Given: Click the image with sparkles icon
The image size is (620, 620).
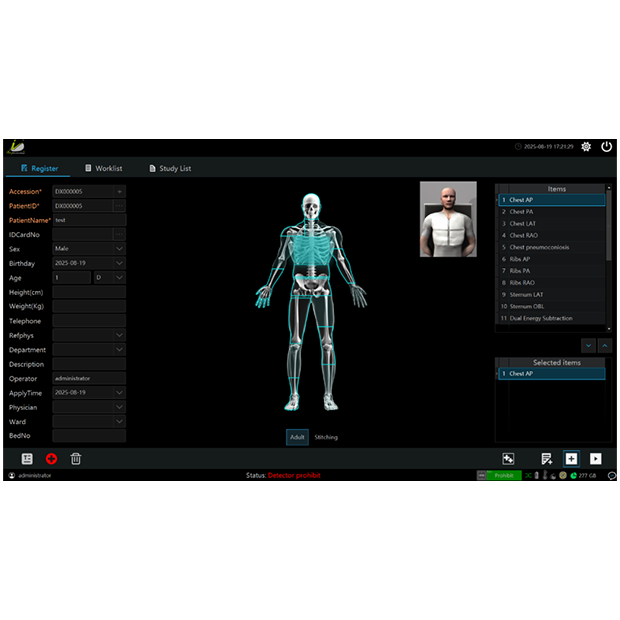Looking at the screenshot, I should (x=508, y=459).
